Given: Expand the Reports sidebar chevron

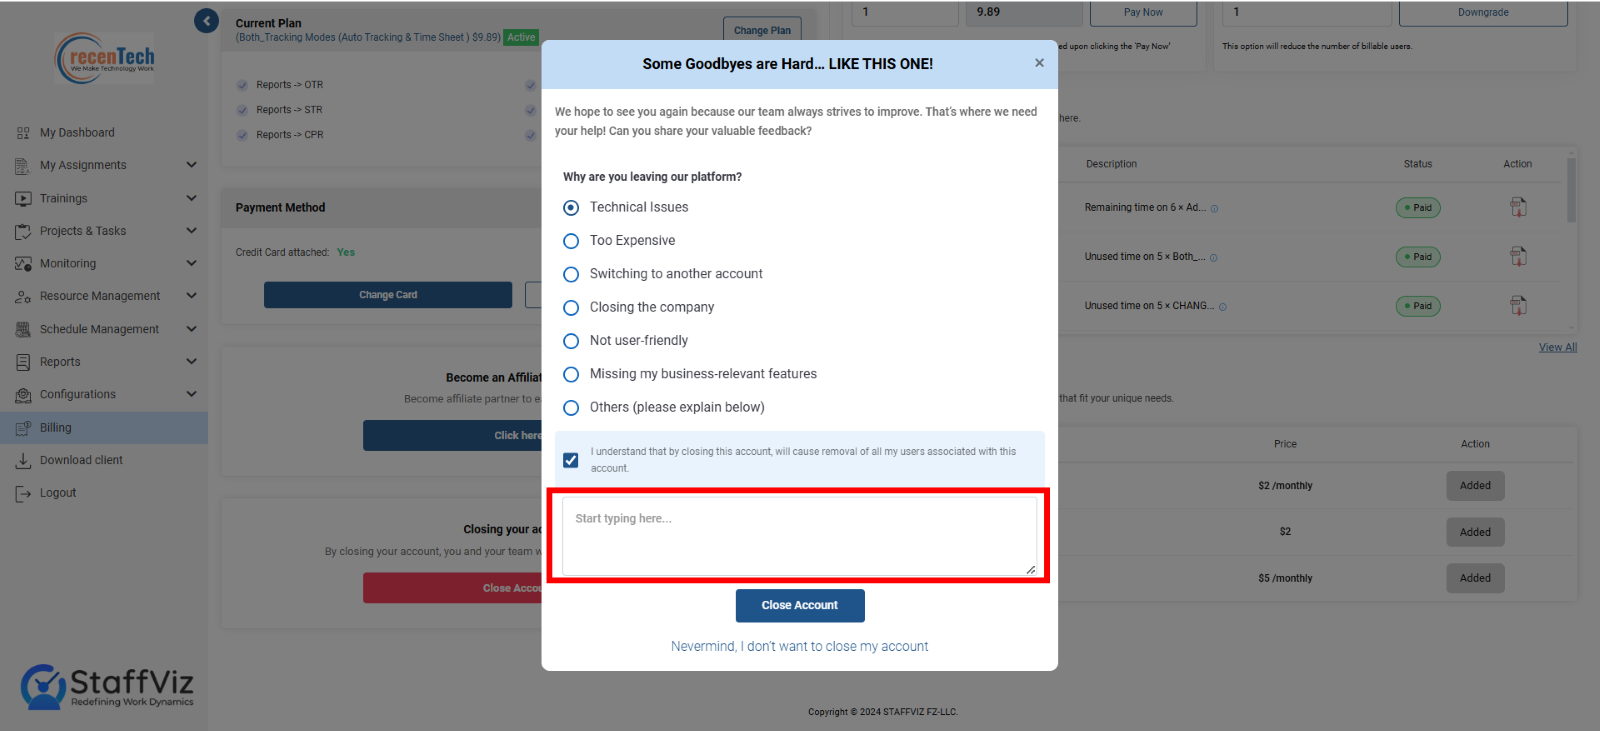Looking at the screenshot, I should click(x=191, y=362).
